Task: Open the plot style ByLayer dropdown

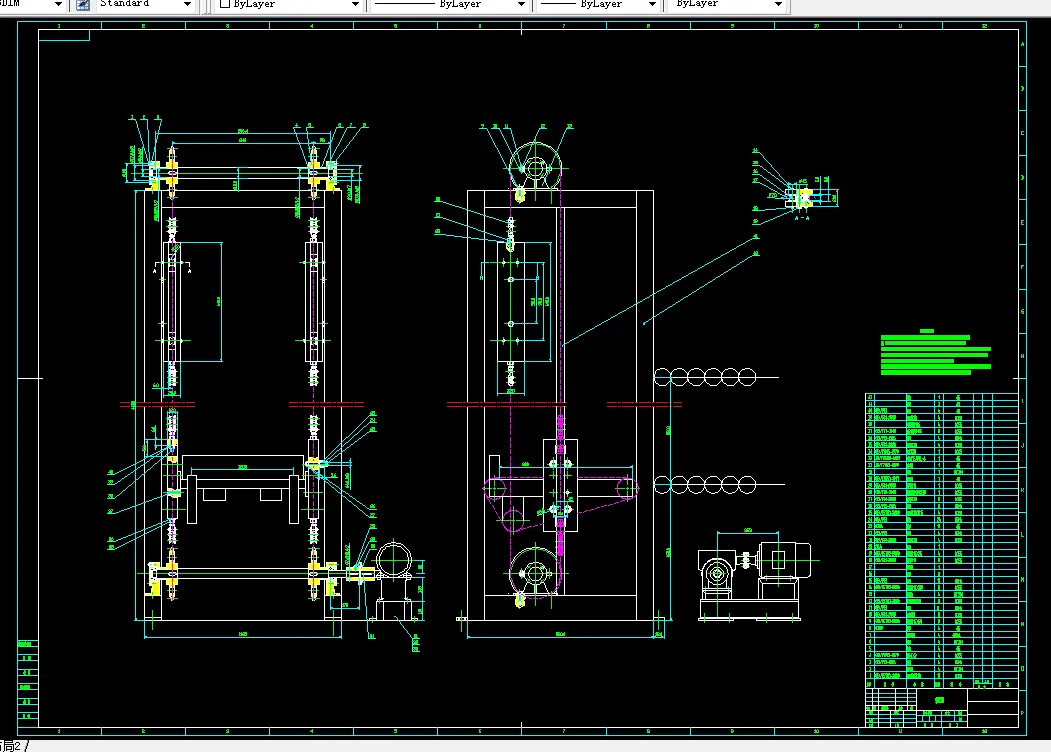Action: tap(726, 5)
